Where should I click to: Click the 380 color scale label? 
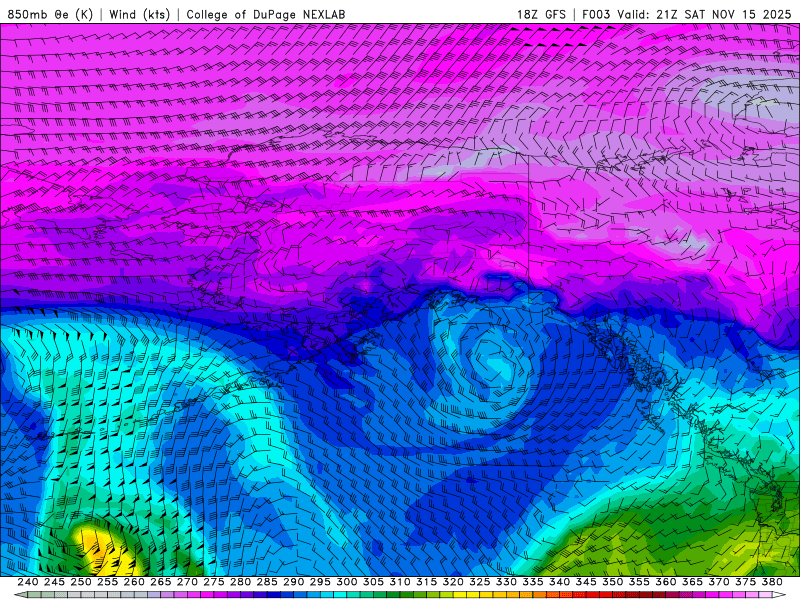coord(772,582)
